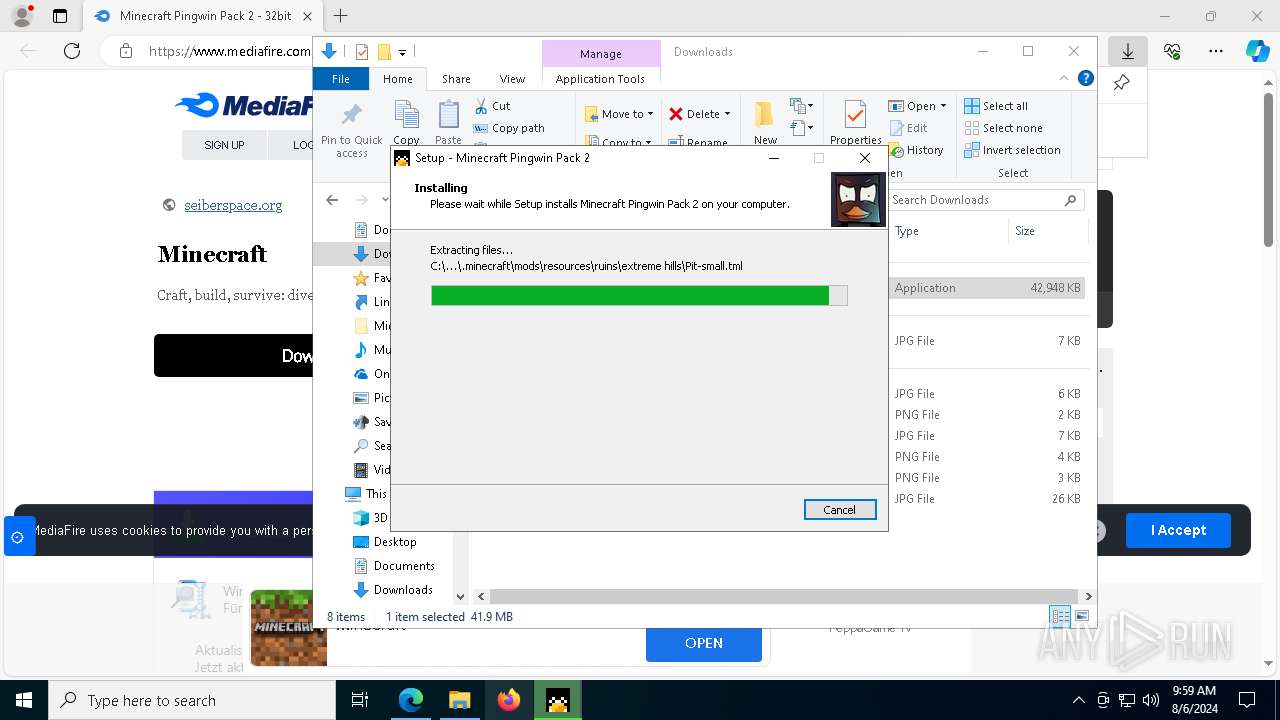
Task: Open a new tab in Edge
Action: 341,16
